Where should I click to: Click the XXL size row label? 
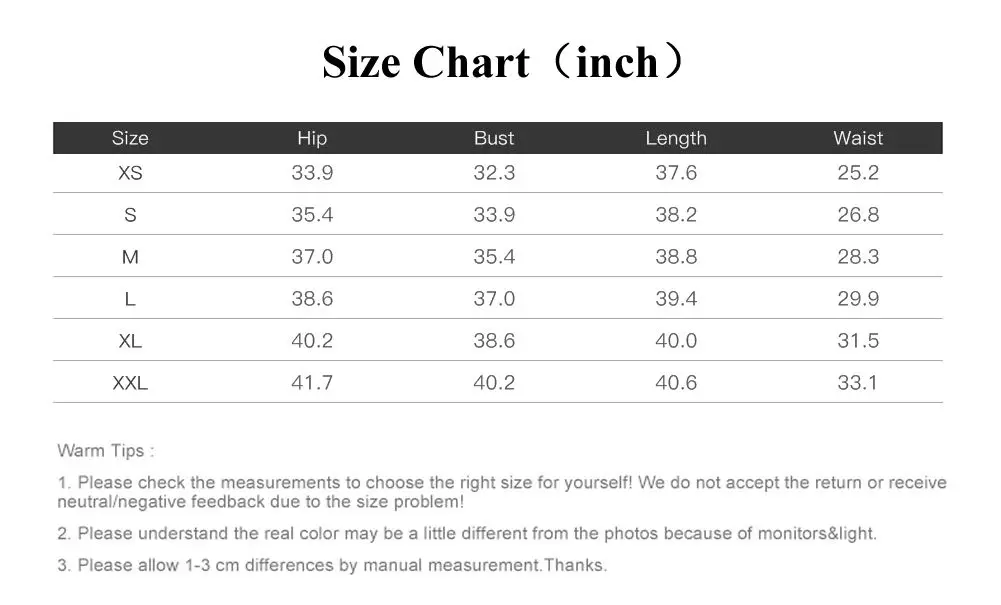tap(130, 383)
